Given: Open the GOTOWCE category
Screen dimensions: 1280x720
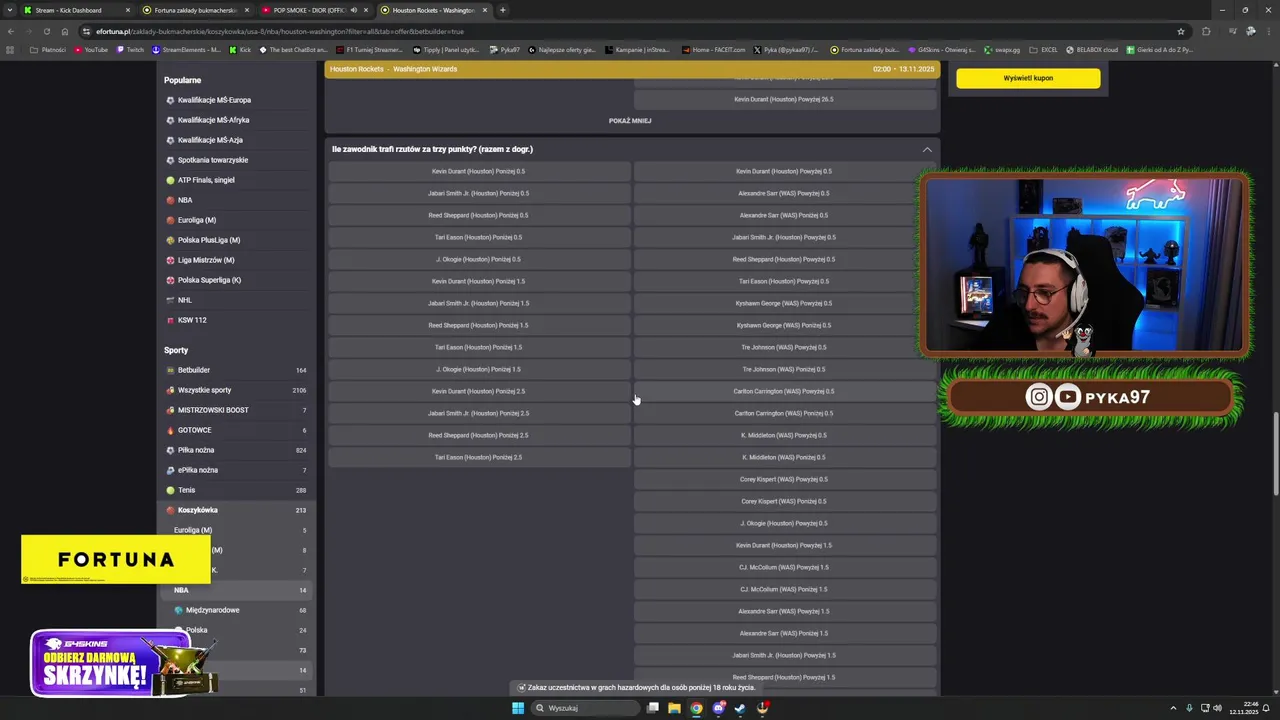Looking at the screenshot, I should click(x=238, y=430).
